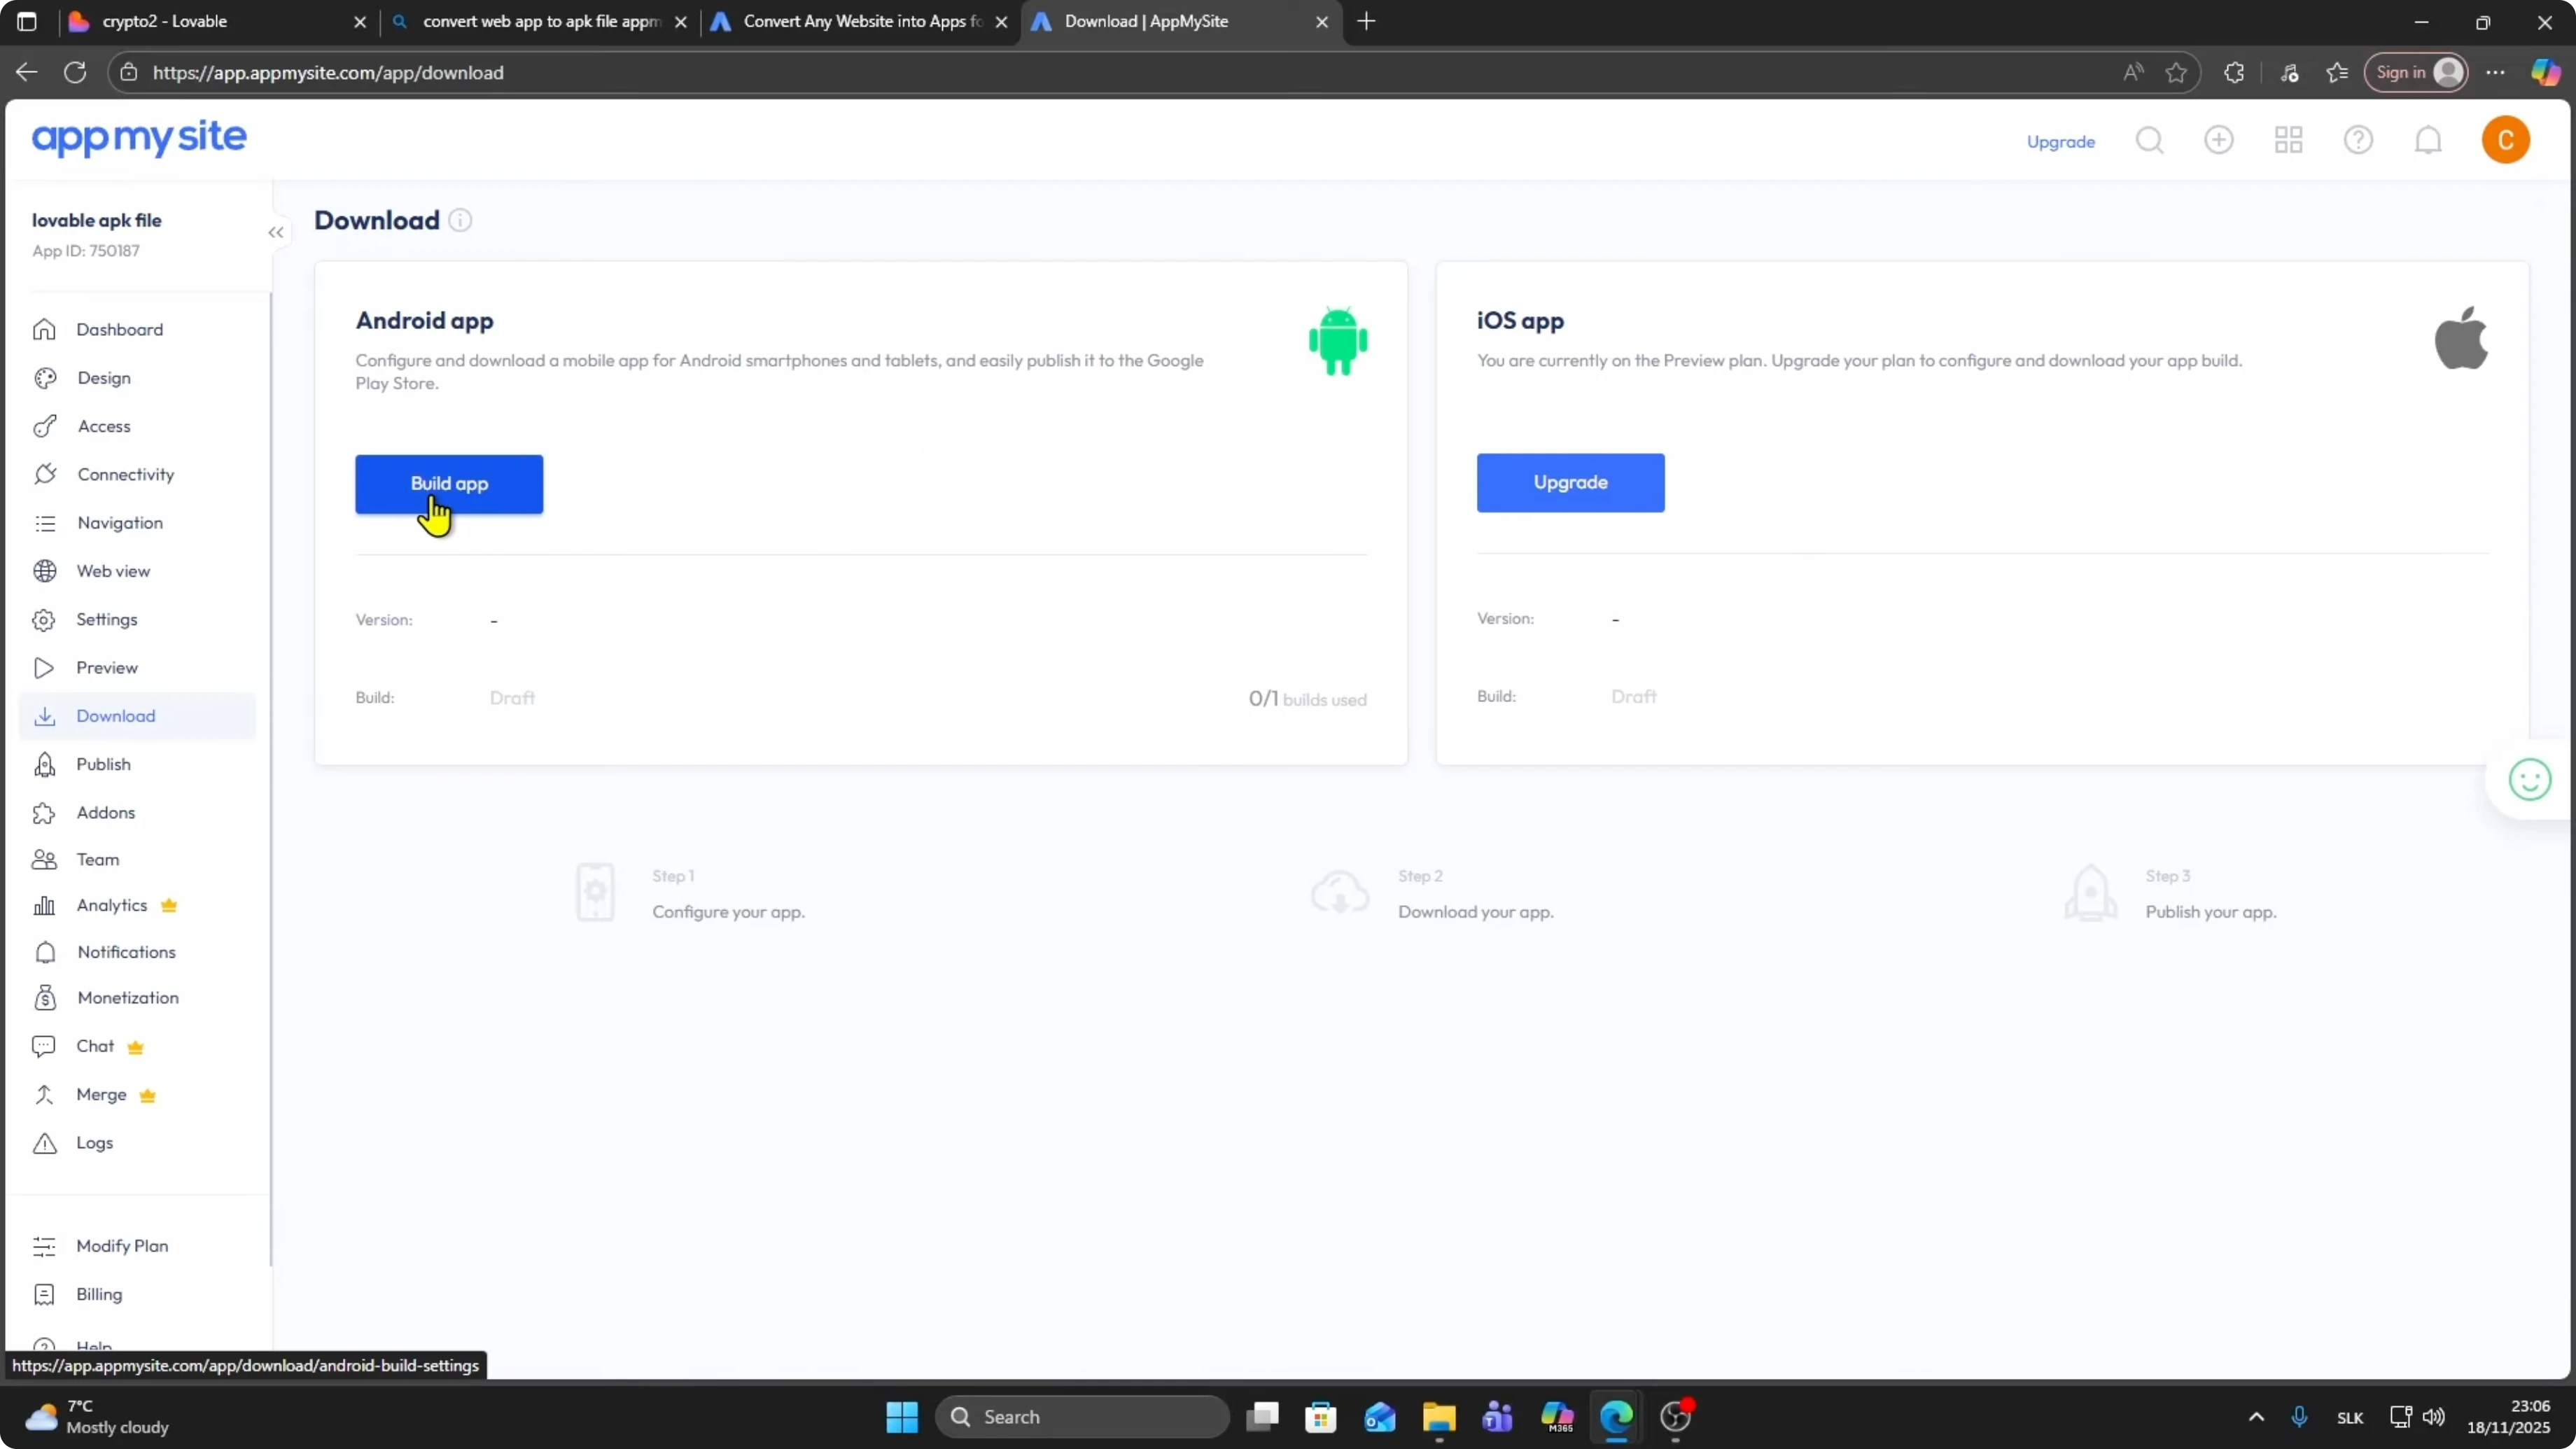
Task: Open Merge in the sidebar
Action: pyautogui.click(x=137, y=1095)
